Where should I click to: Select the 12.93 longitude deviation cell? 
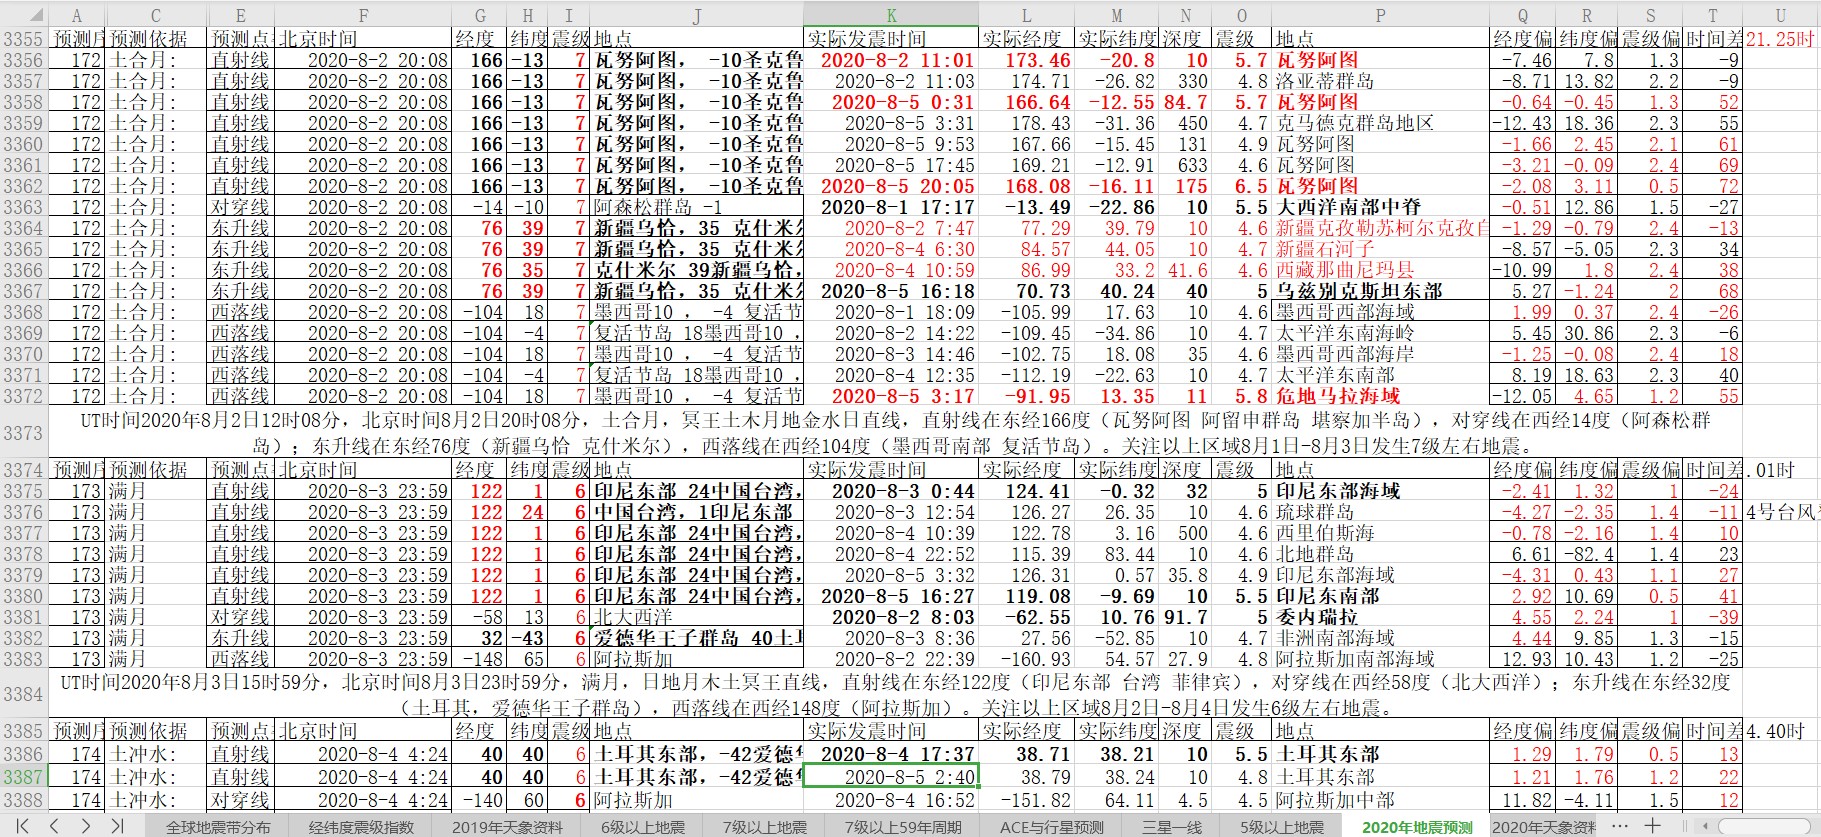click(x=1522, y=659)
